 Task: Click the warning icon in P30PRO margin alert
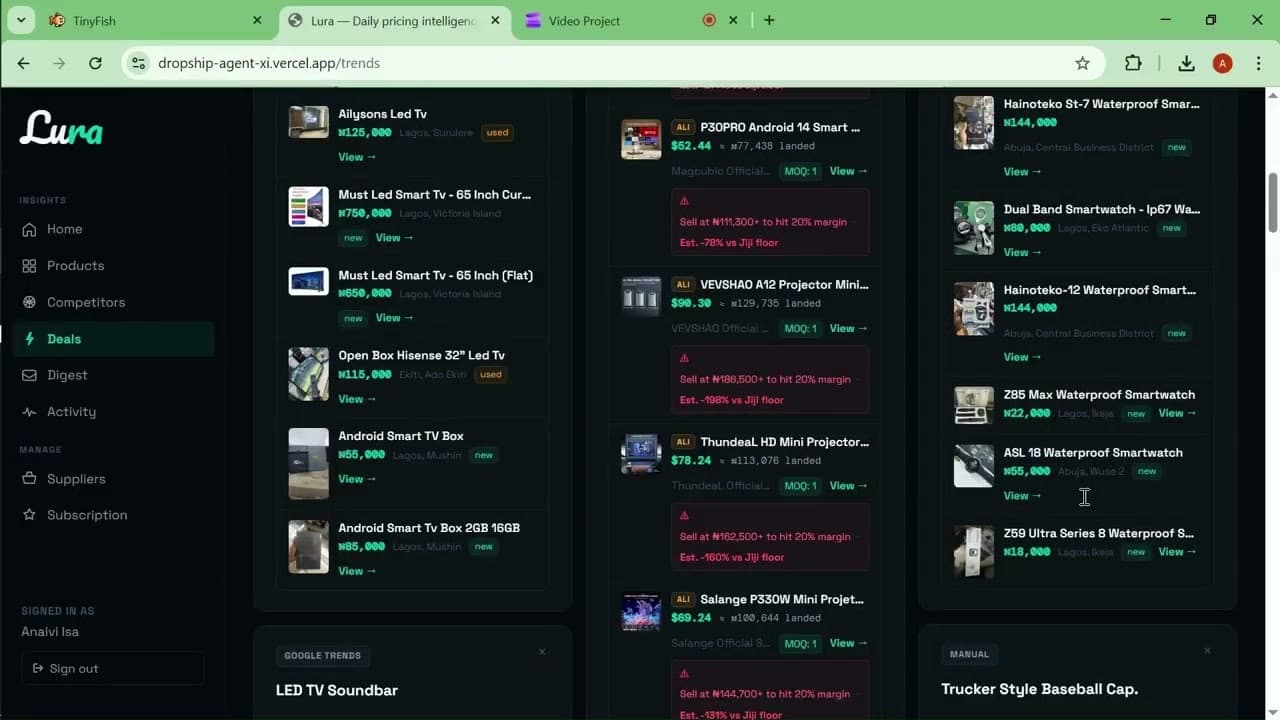[685, 201]
